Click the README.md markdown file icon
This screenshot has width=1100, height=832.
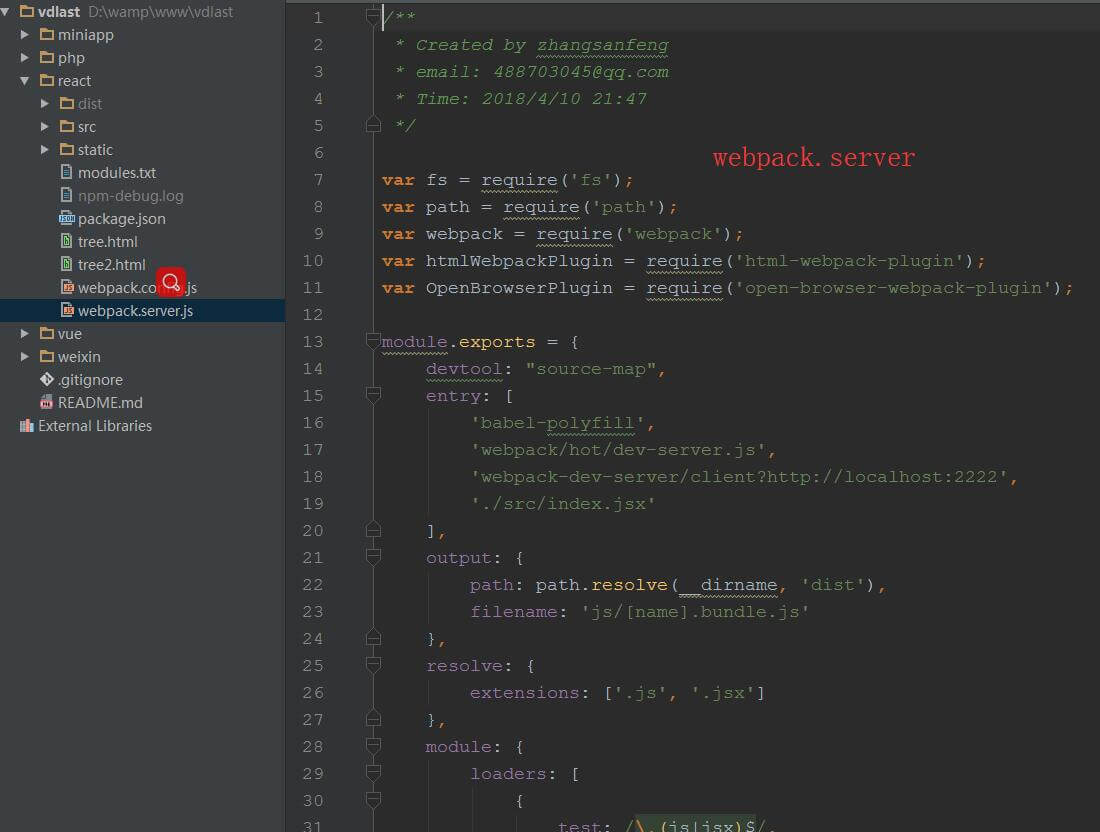tap(47, 403)
